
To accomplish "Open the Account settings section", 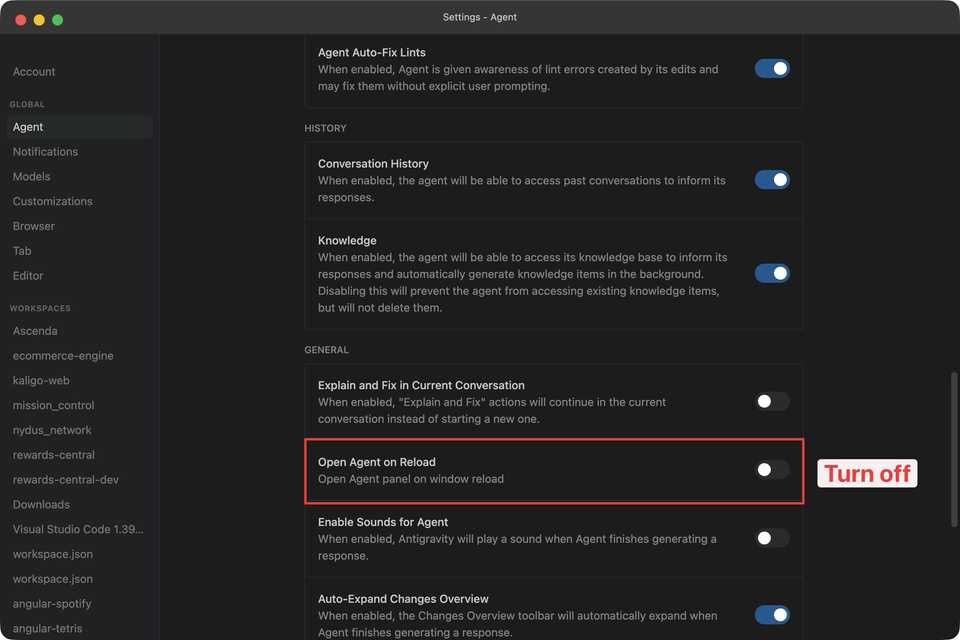I will [34, 71].
